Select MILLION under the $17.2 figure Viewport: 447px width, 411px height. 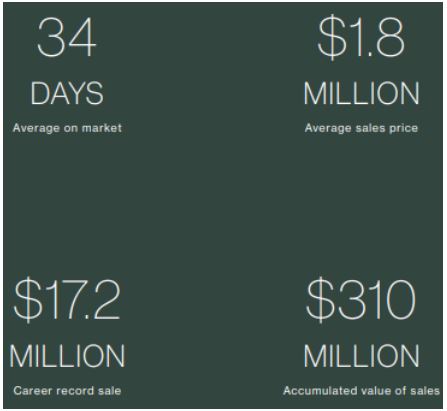pyautogui.click(x=67, y=356)
